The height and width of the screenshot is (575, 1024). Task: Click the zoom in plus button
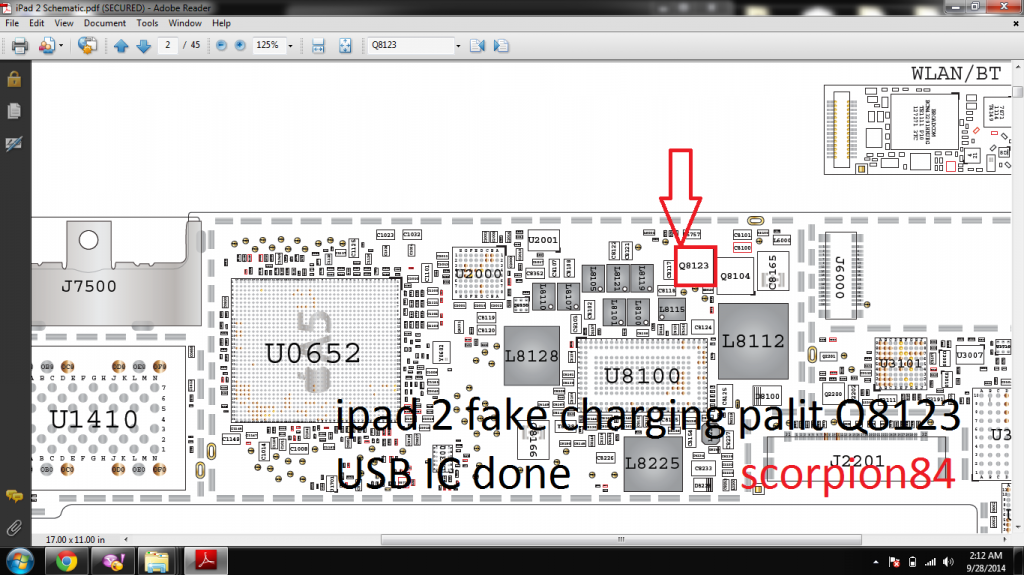tap(240, 46)
